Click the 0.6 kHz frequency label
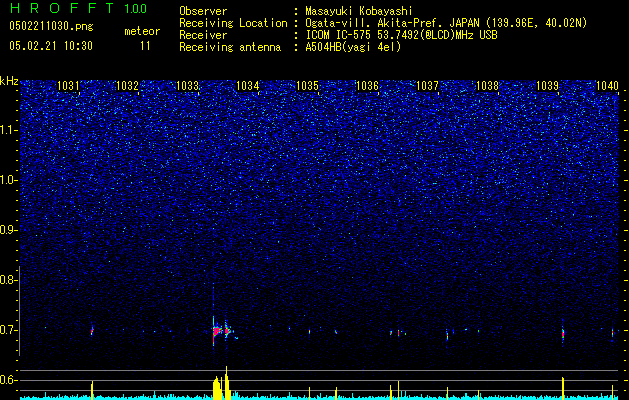Viewport: 629px width, 400px height. 8,380
